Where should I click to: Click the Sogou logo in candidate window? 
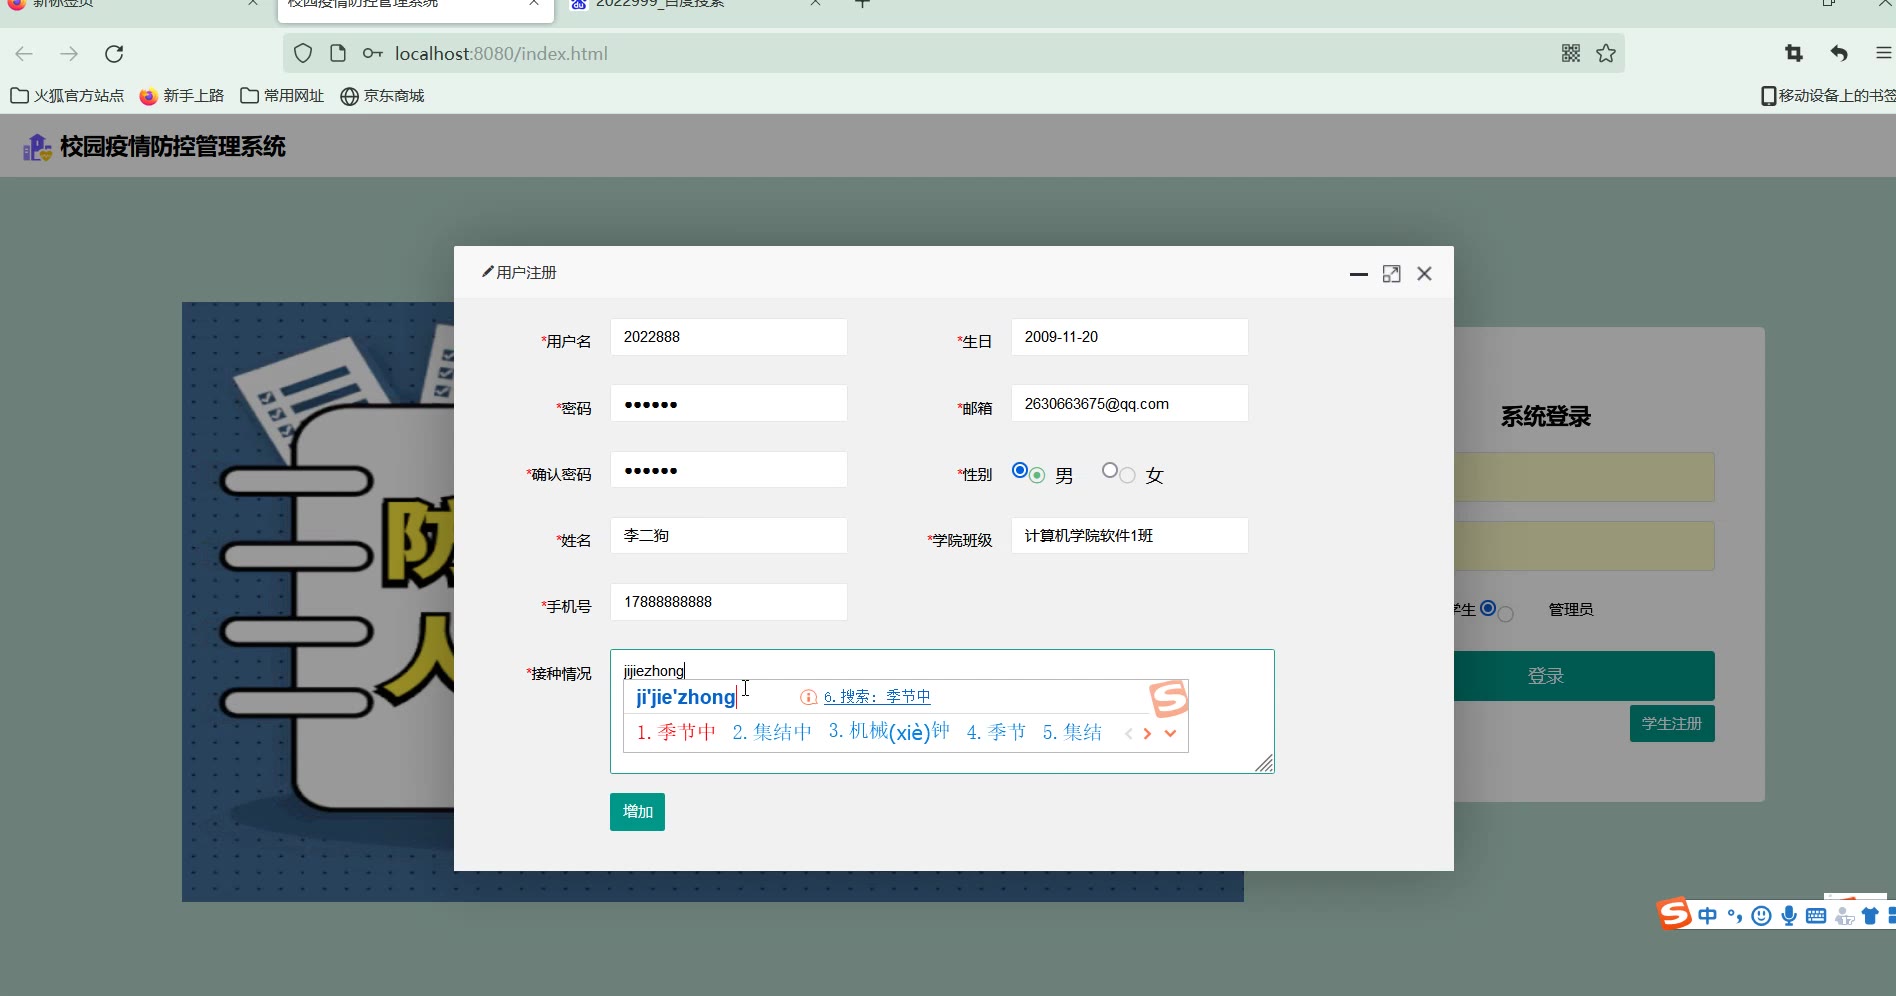tap(1168, 698)
